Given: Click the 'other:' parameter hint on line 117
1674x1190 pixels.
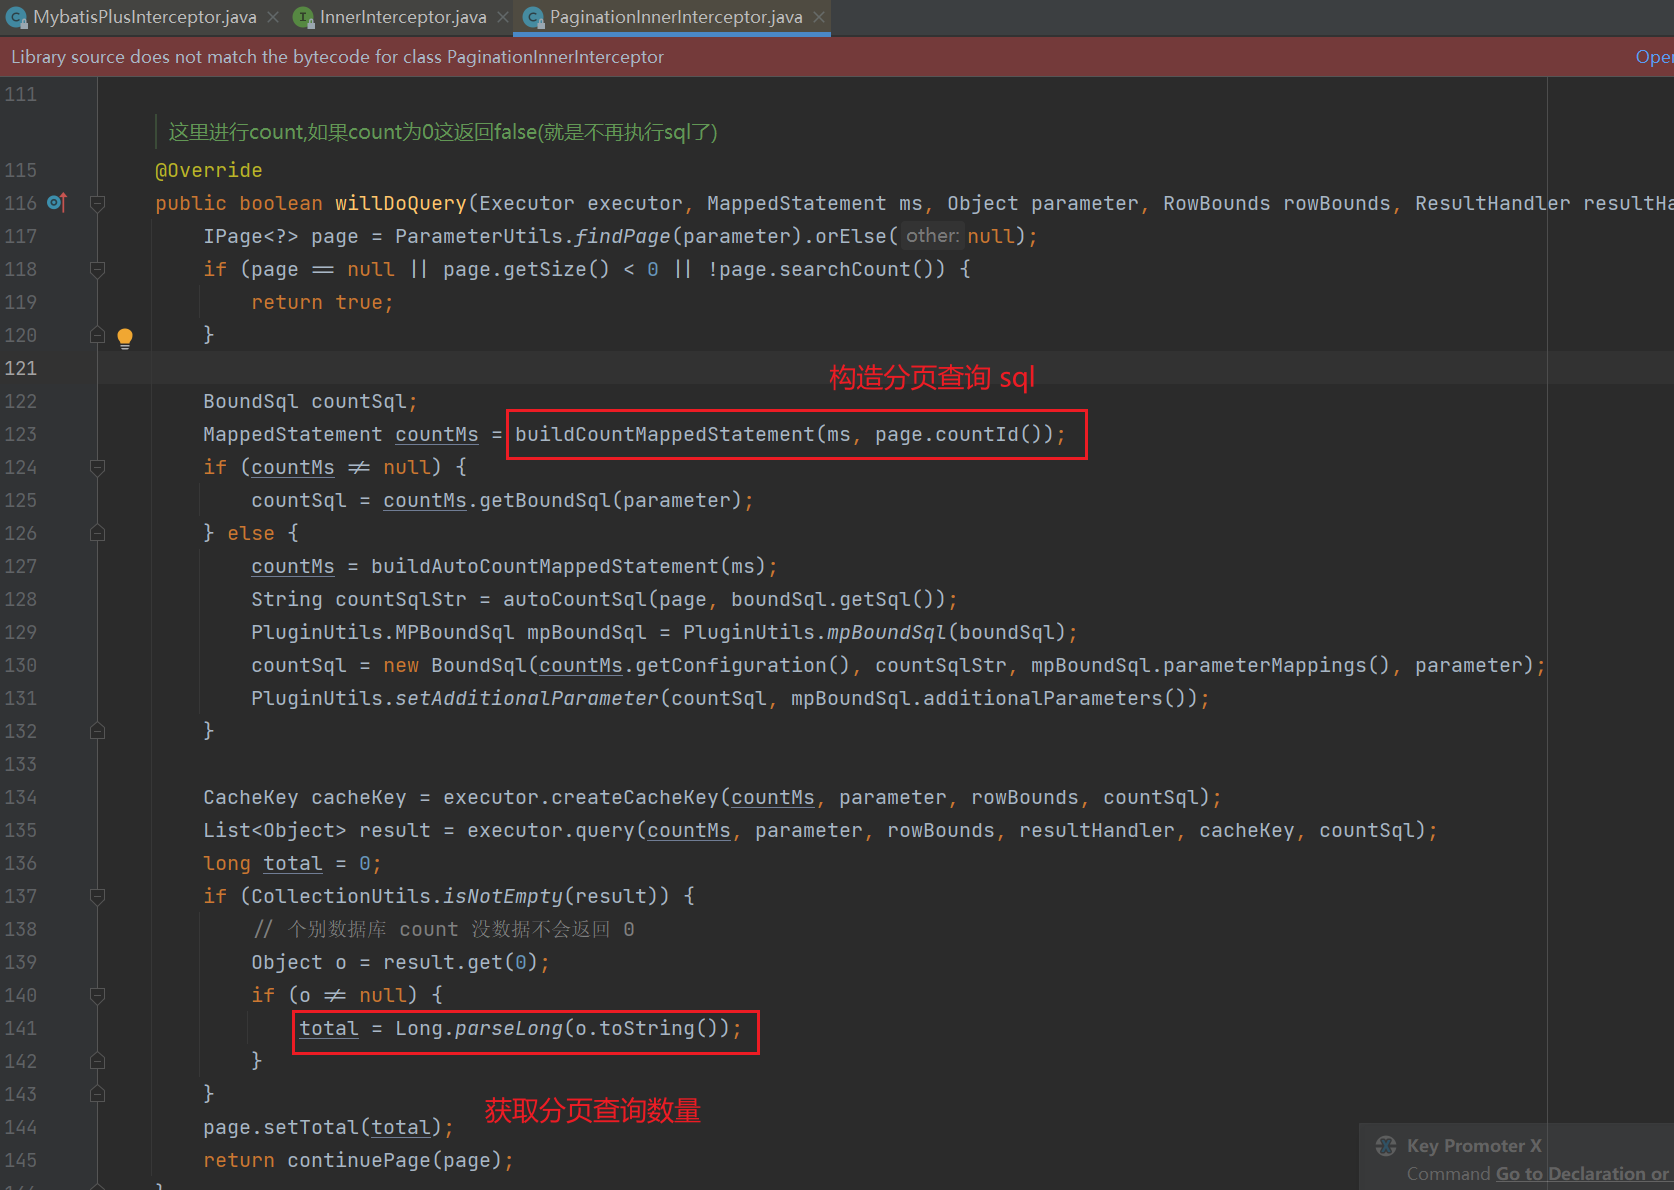Looking at the screenshot, I should pos(931,236).
